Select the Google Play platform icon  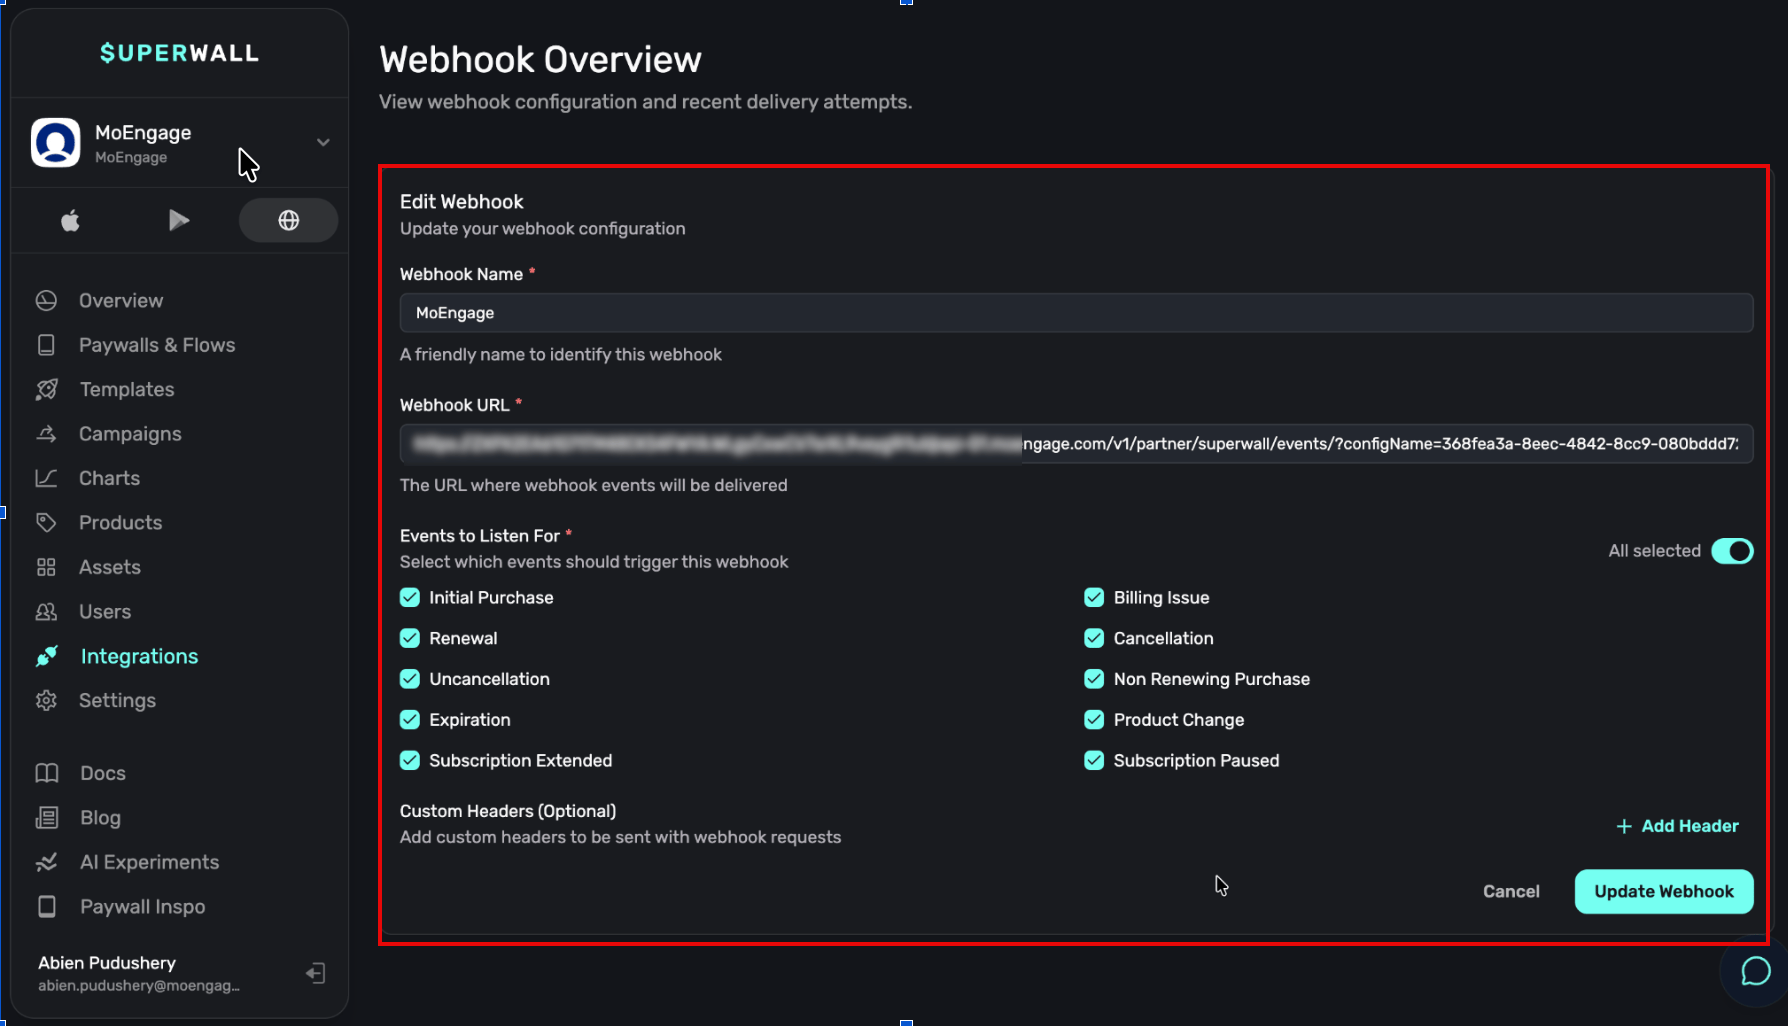pos(179,220)
